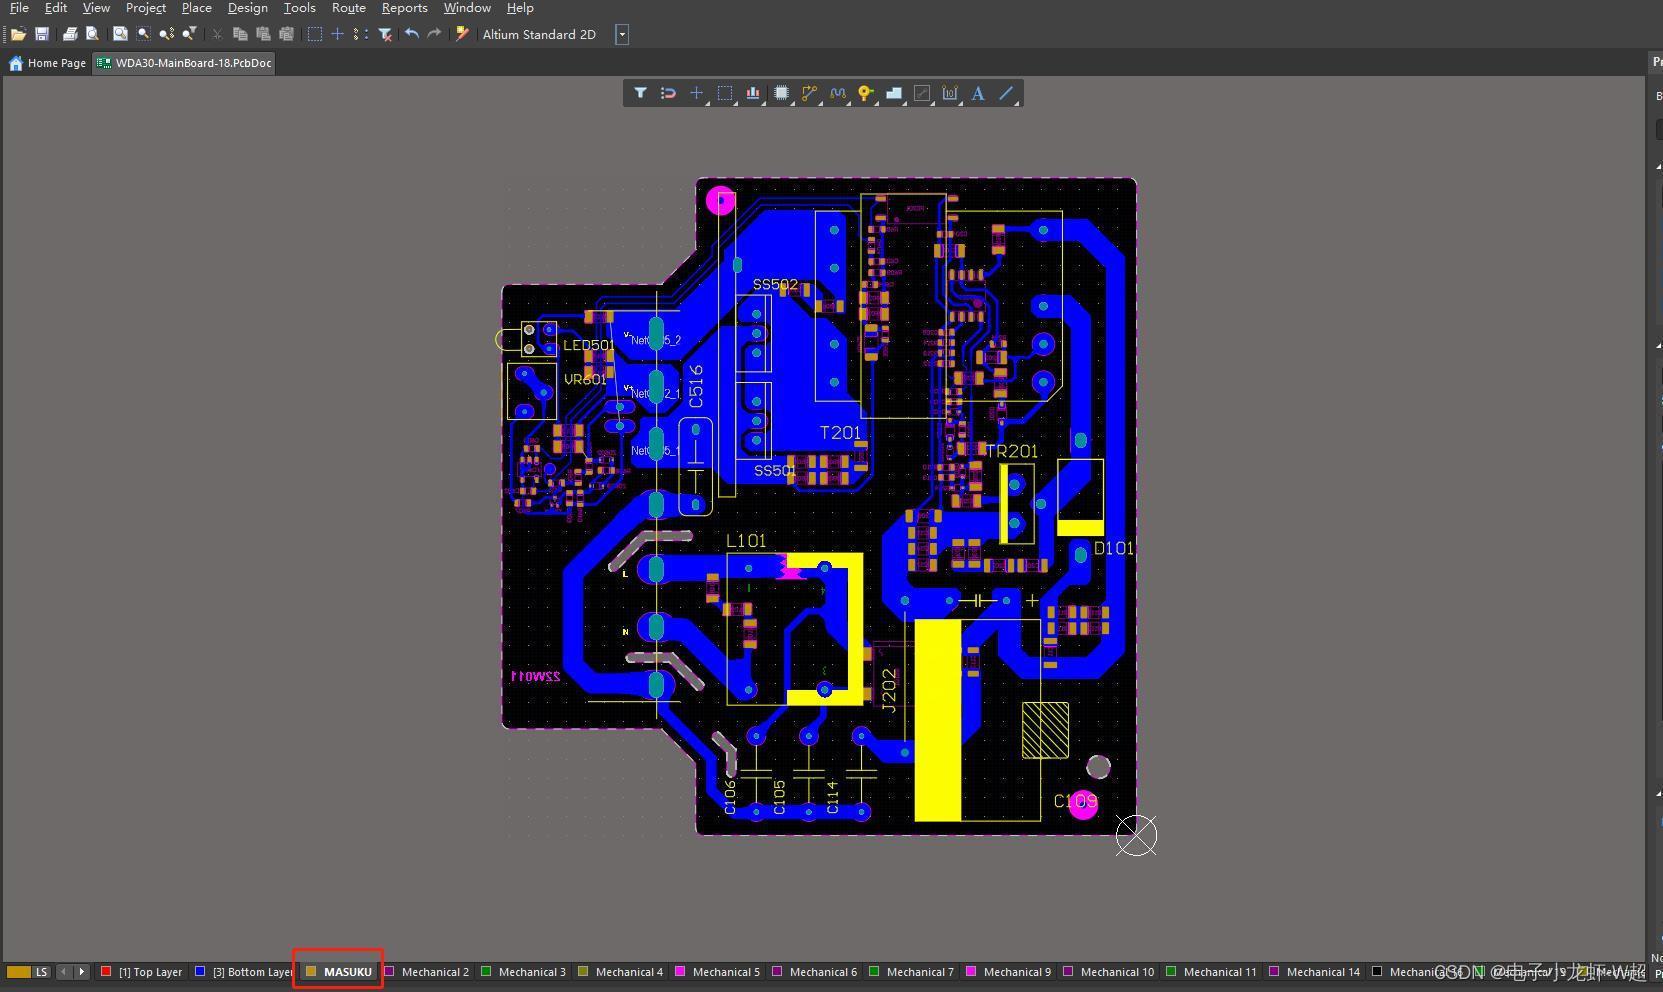Pick the Place Line tool

point(1006,93)
